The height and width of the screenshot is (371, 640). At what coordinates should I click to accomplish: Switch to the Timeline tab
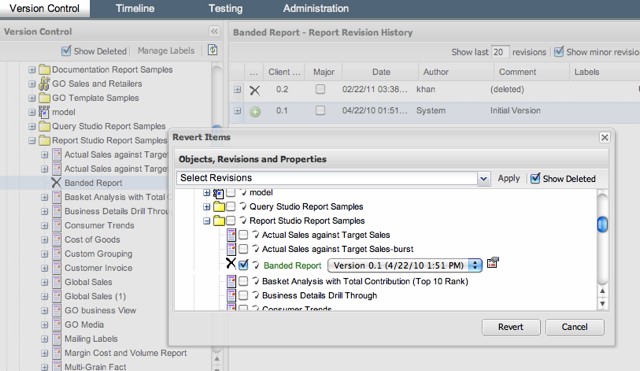tap(135, 9)
